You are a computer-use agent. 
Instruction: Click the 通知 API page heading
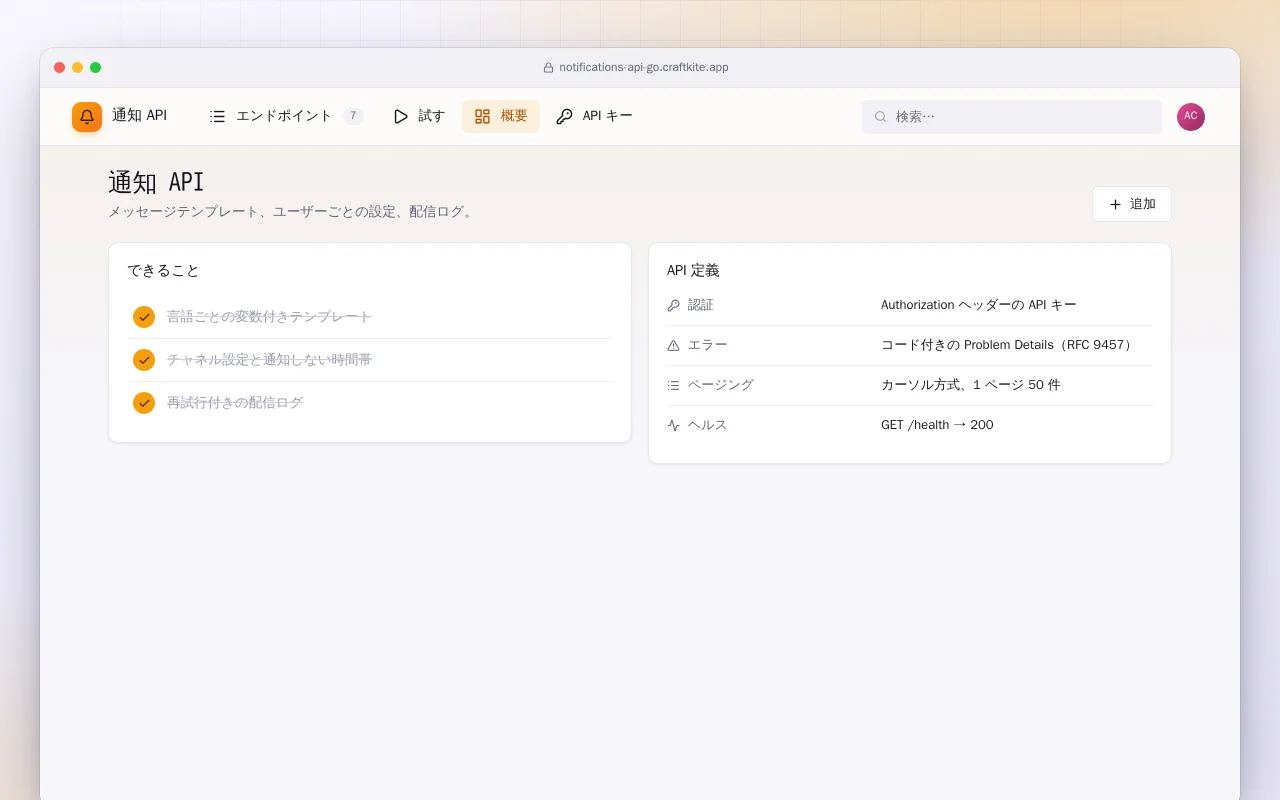pos(156,182)
